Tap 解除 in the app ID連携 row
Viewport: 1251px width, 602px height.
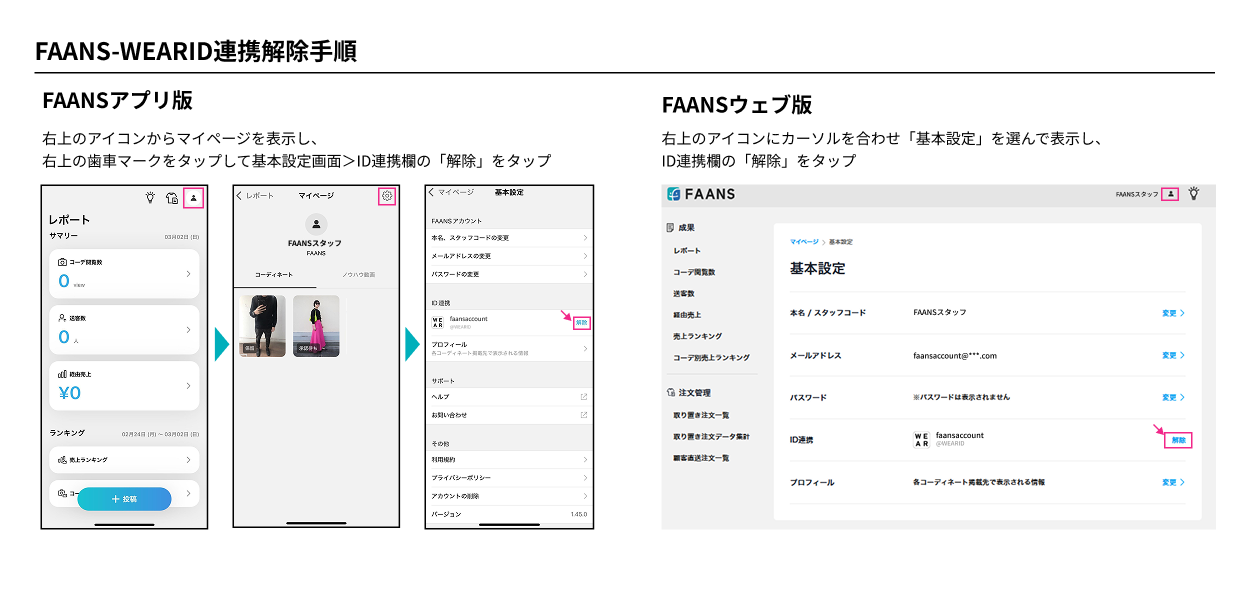582,323
